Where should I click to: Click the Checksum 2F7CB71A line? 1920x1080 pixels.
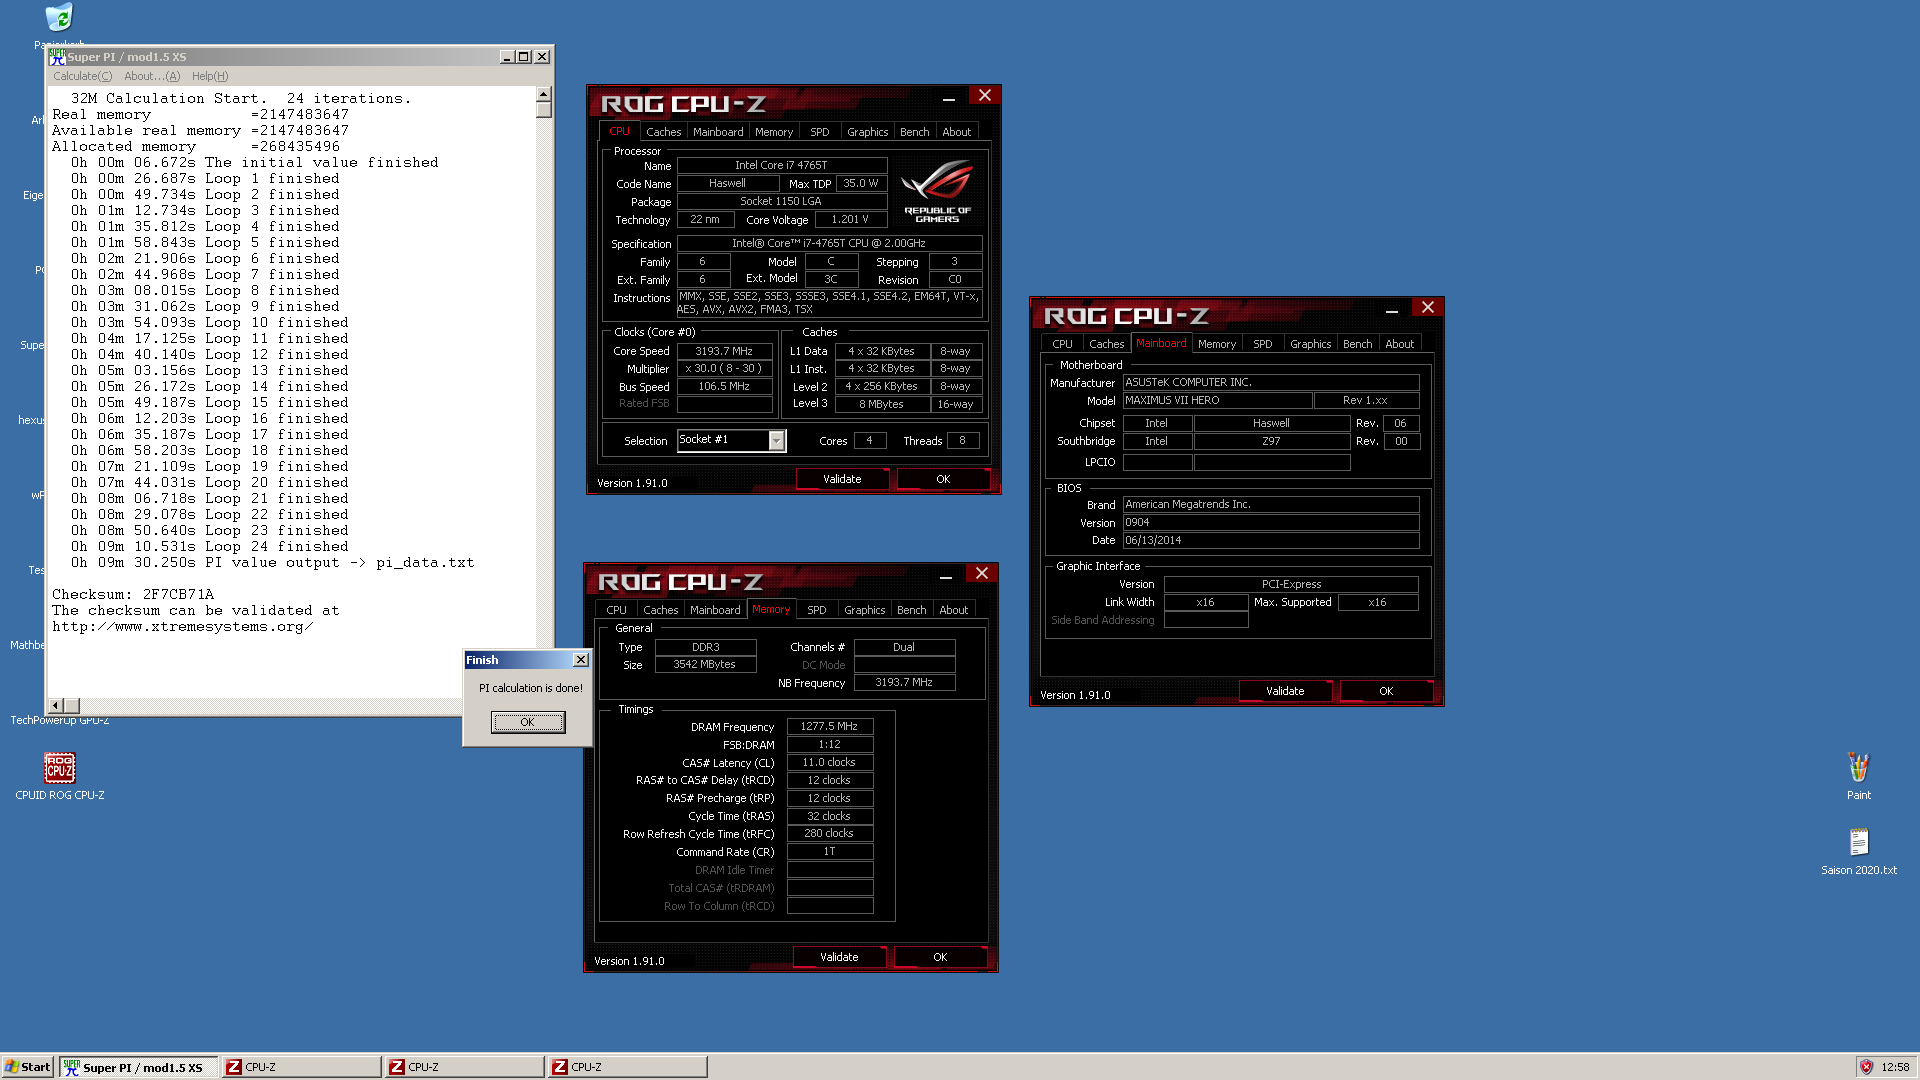pyautogui.click(x=133, y=595)
